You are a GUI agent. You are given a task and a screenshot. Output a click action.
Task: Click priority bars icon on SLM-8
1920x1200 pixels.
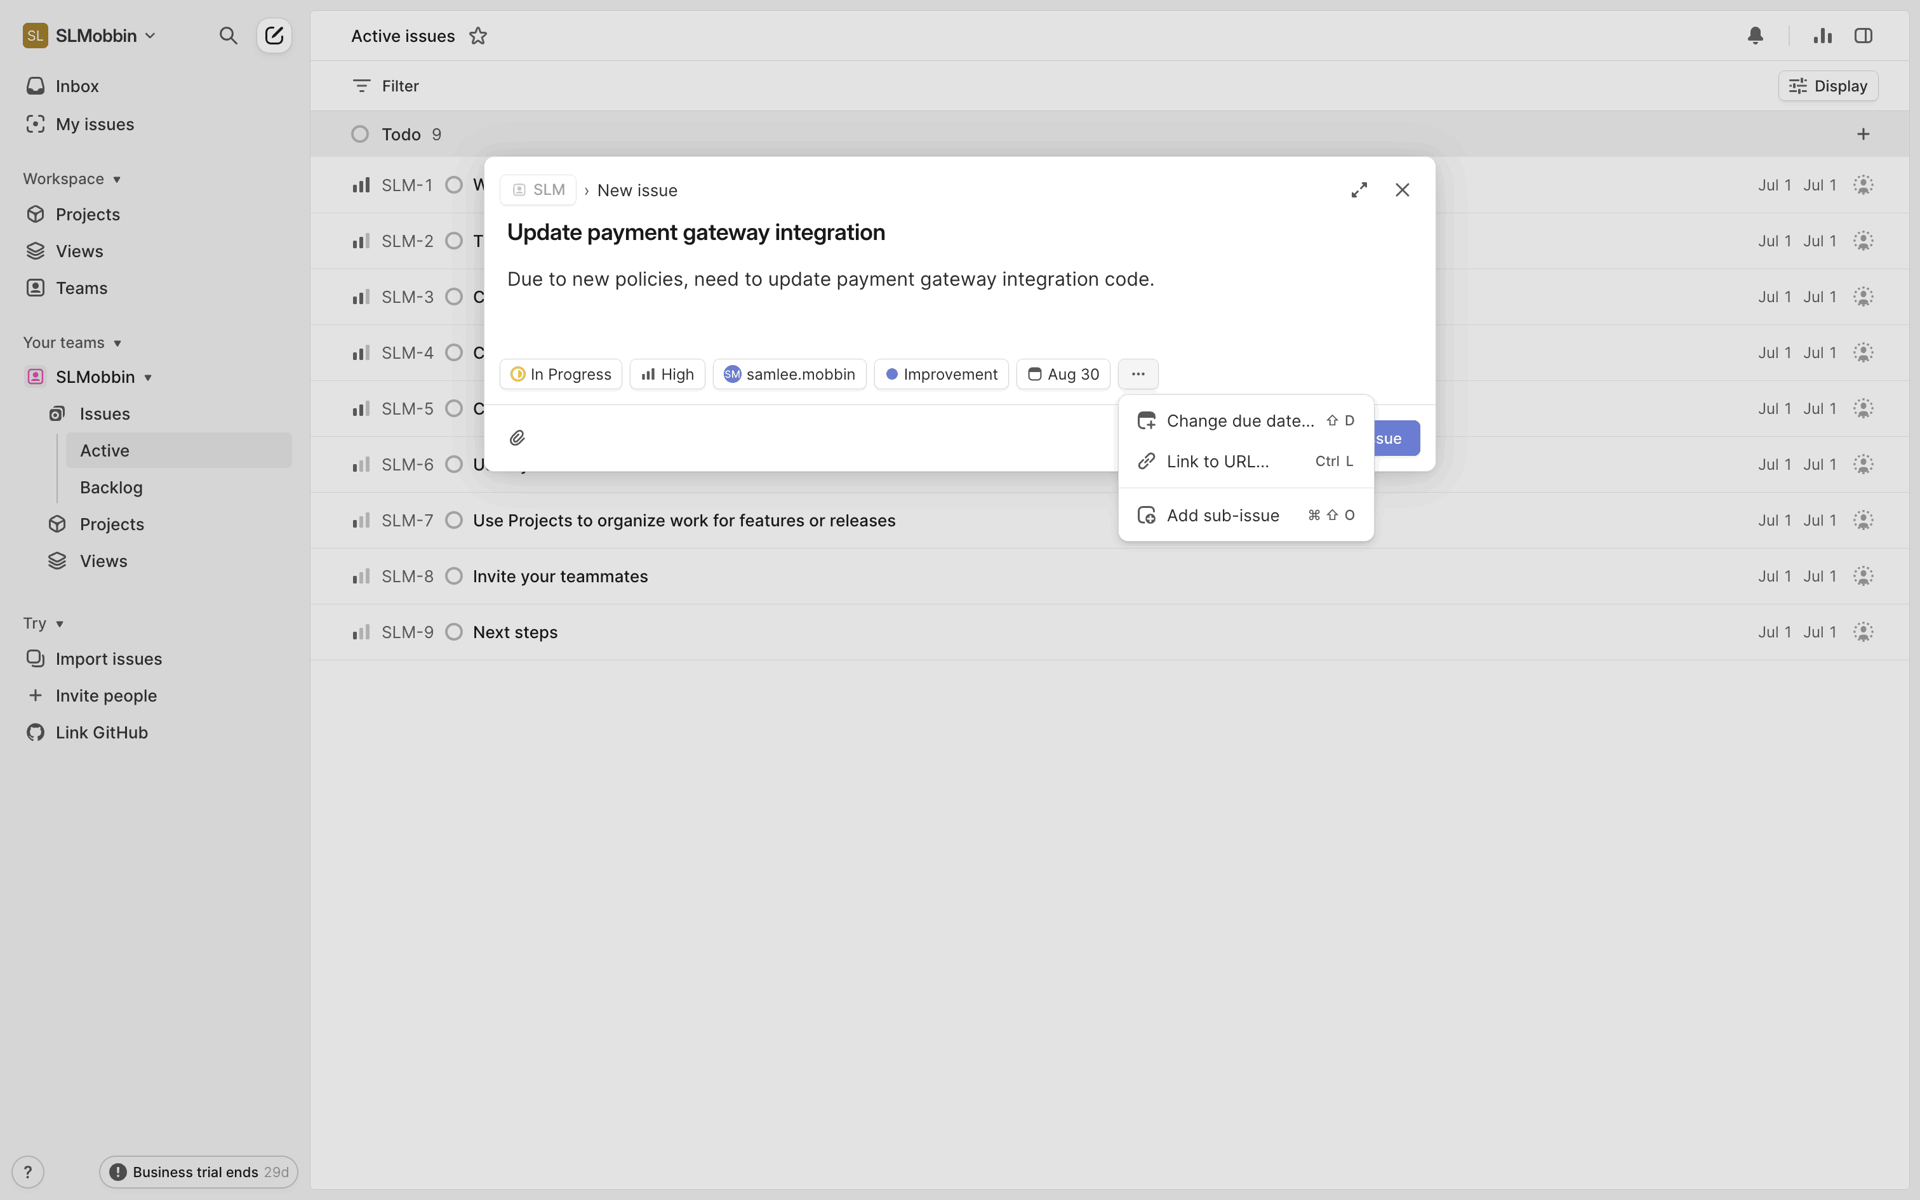point(361,576)
